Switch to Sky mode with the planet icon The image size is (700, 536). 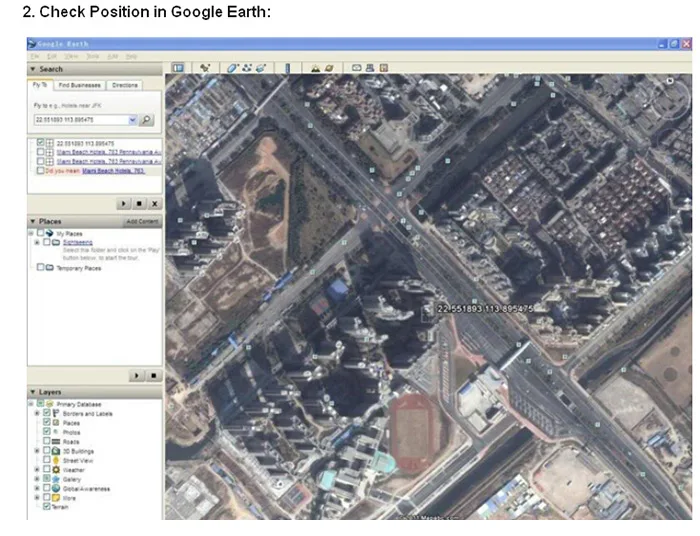[329, 68]
